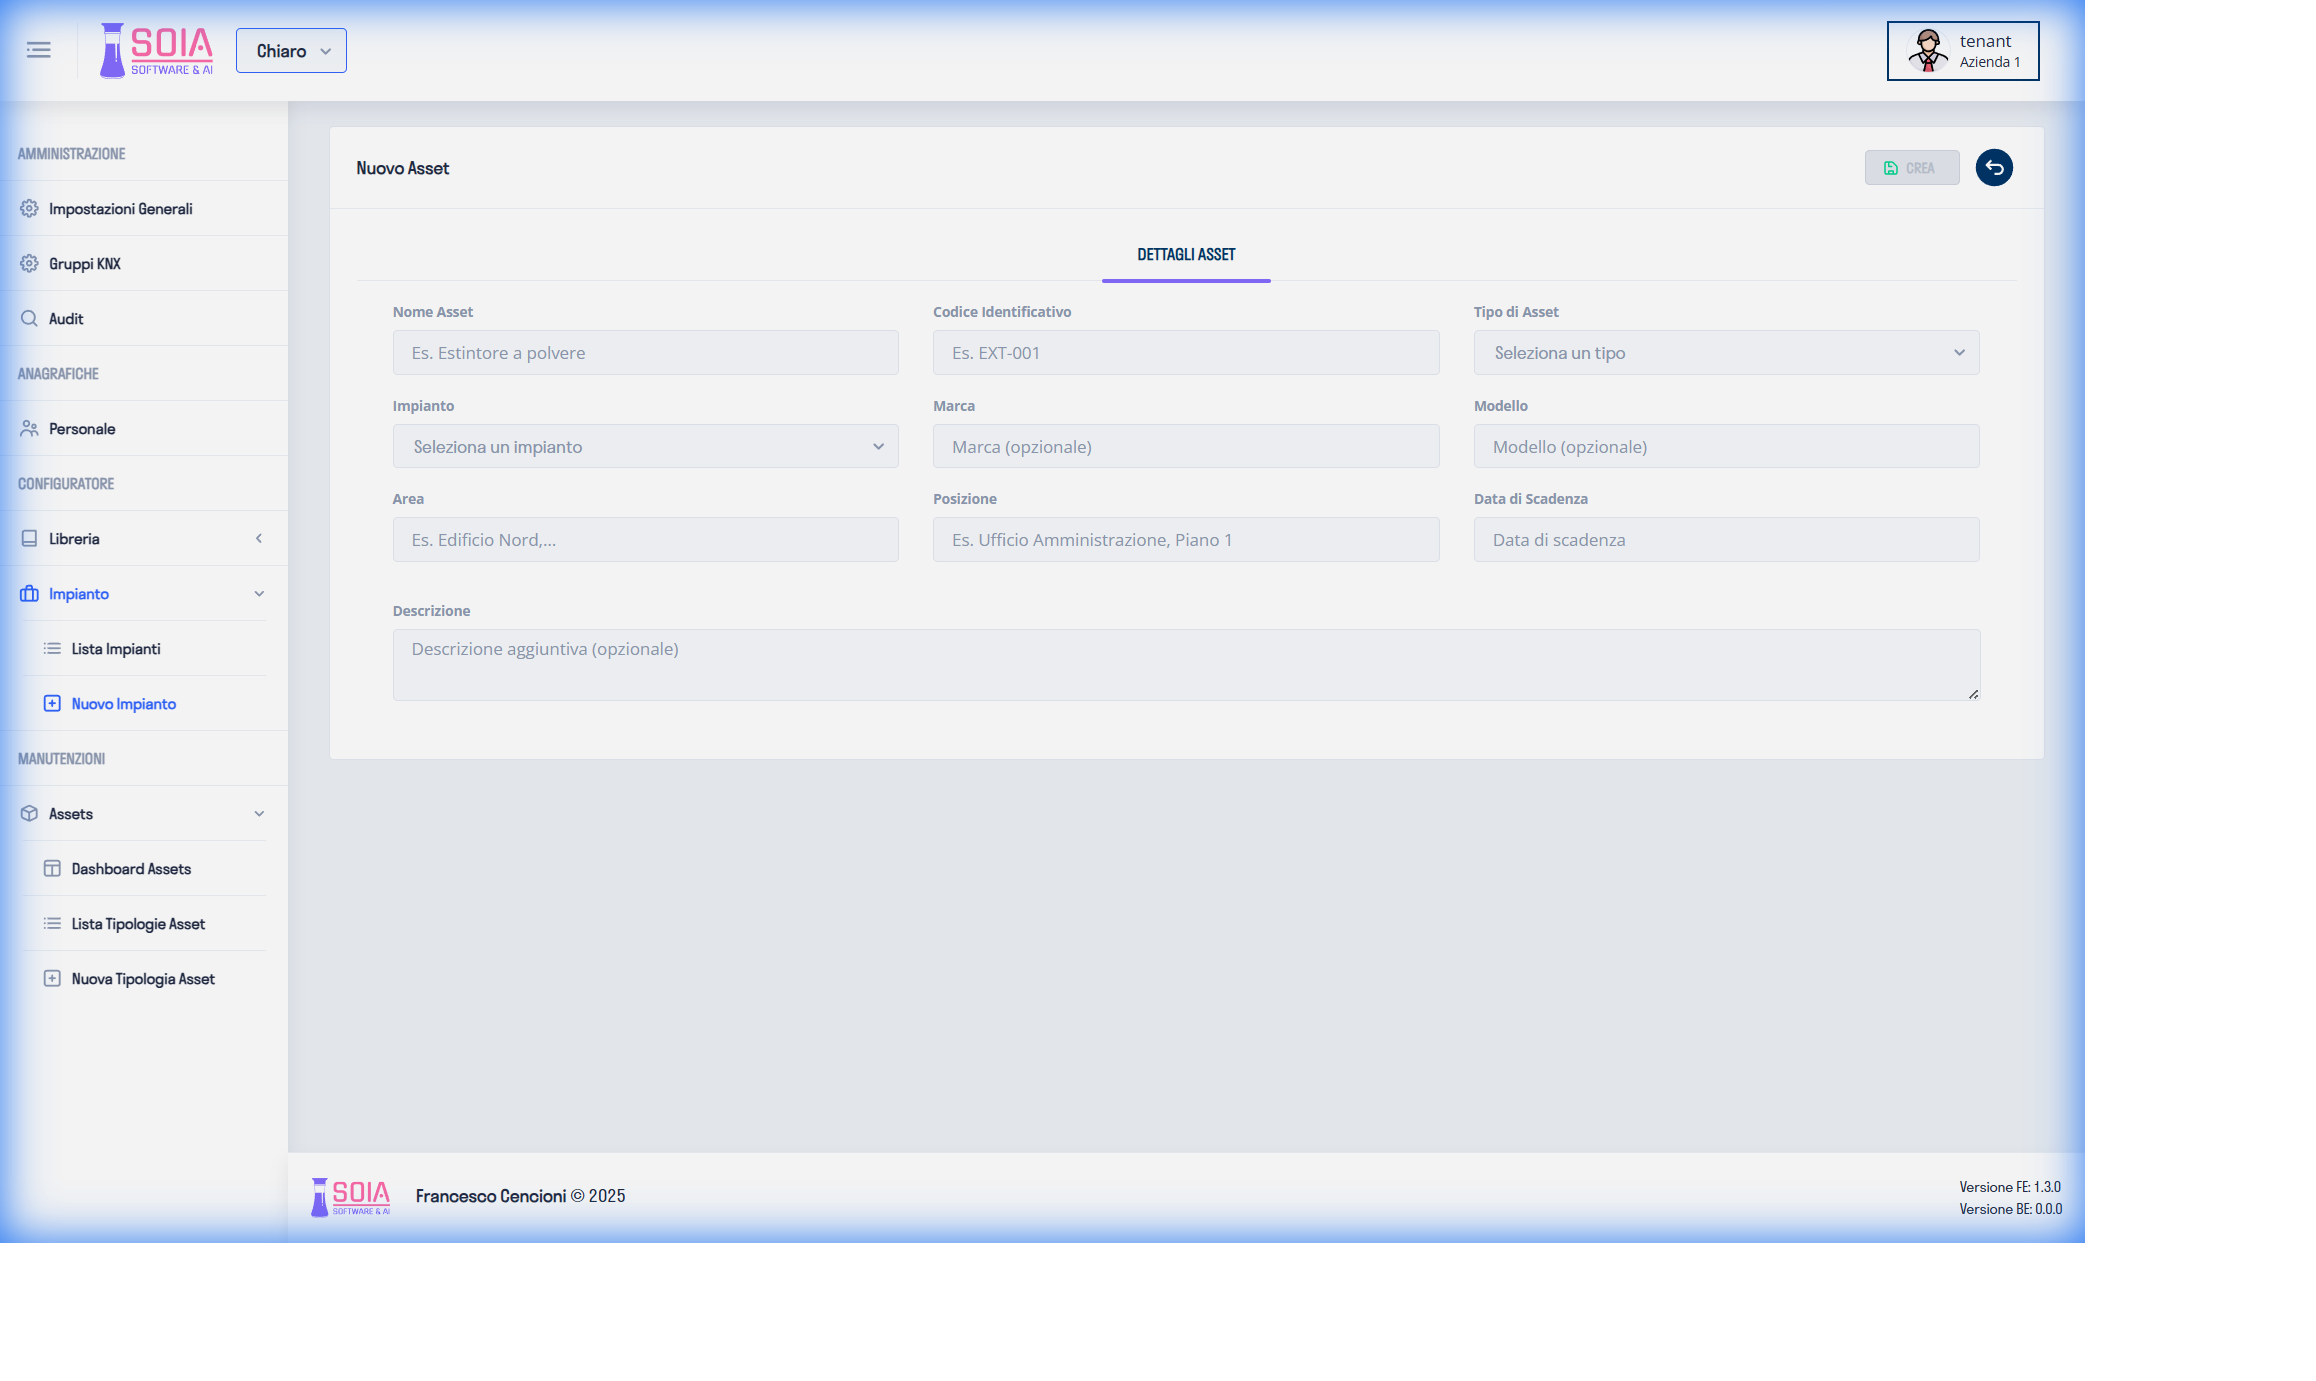Select the Gruppi KNX gear icon
Screen dimensions: 2316x1381
[x=28, y=263]
